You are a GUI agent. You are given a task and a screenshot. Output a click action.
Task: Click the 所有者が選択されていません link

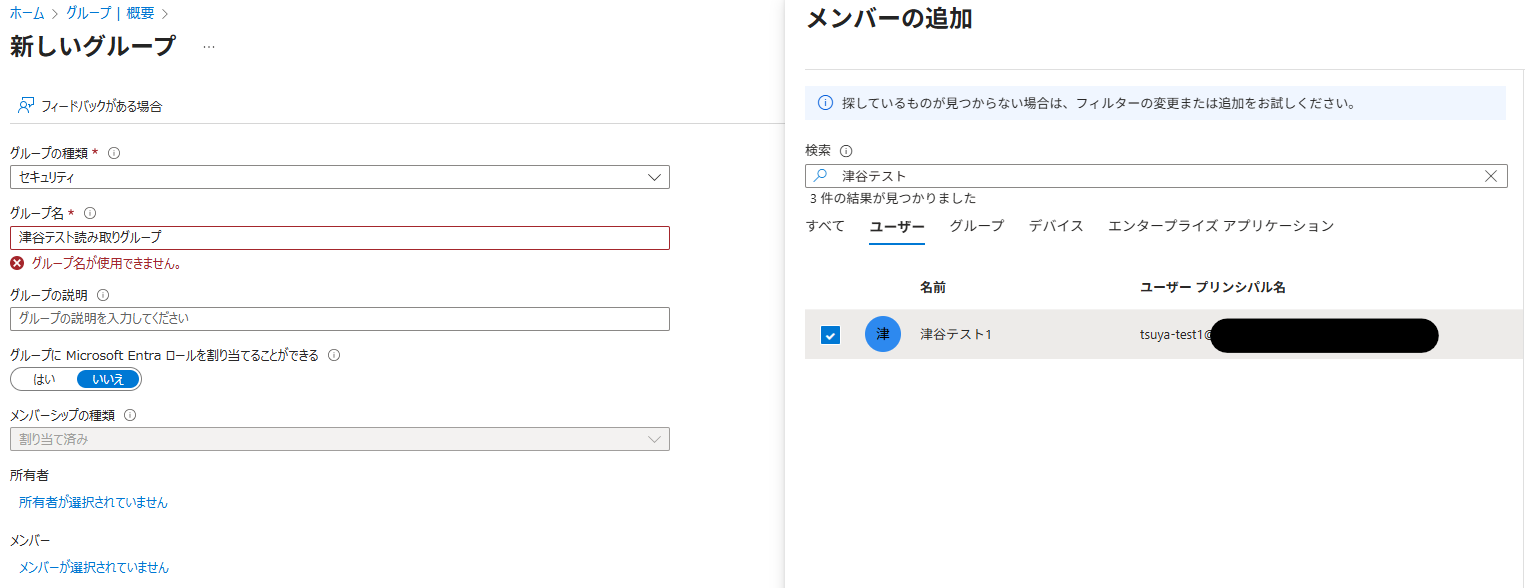click(93, 502)
